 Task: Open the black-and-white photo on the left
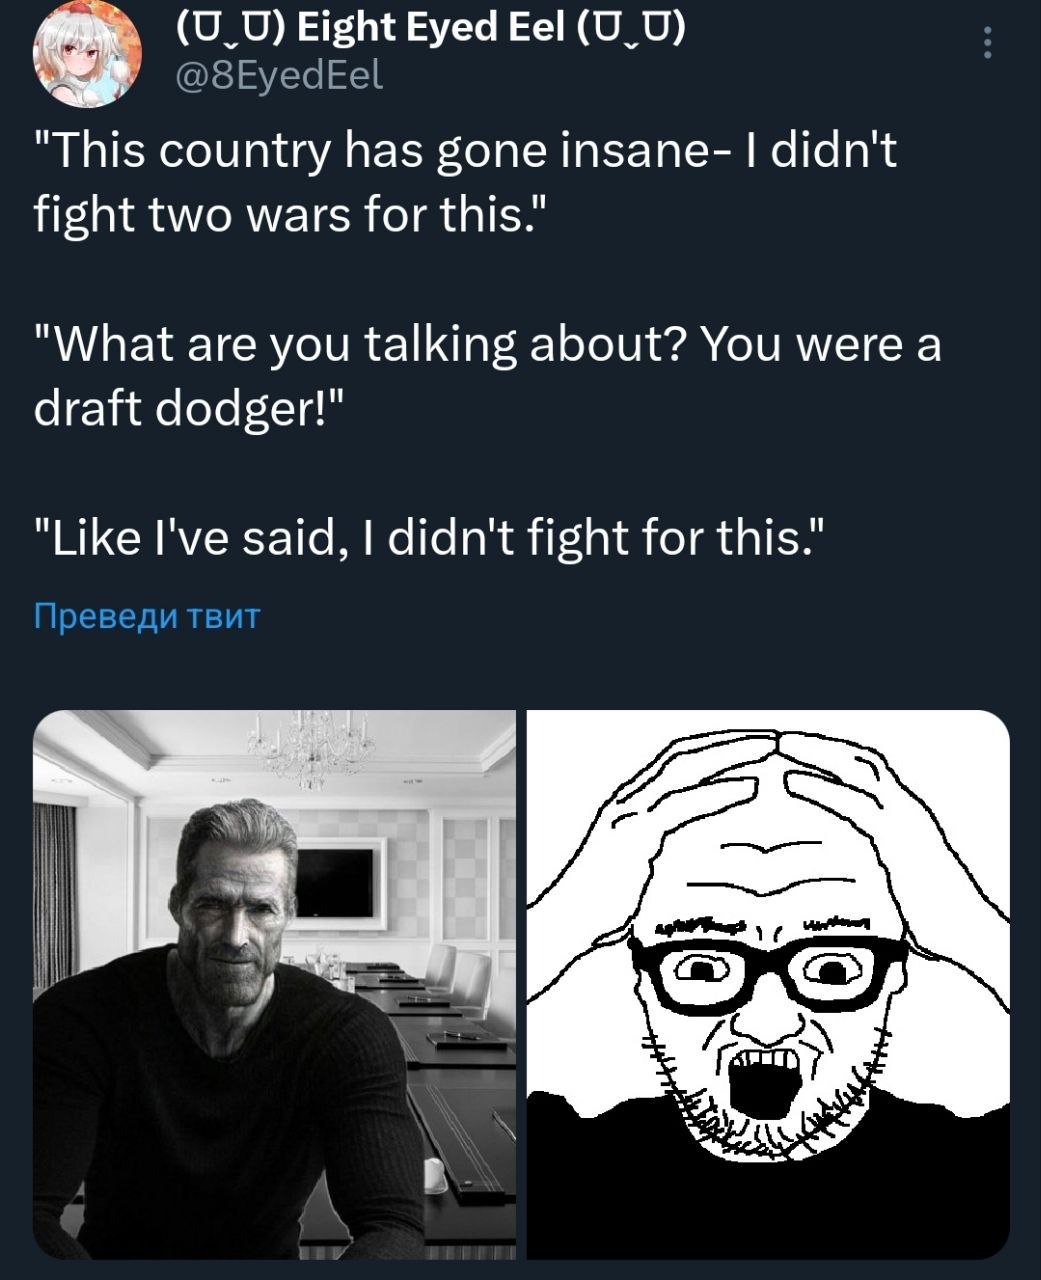274,984
